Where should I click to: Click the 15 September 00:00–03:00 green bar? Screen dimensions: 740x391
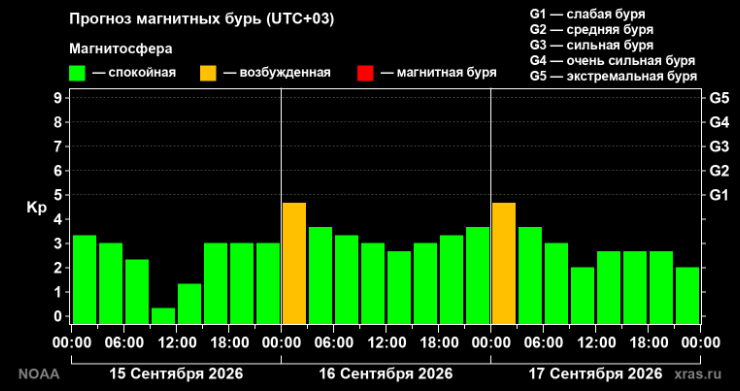[x=85, y=279]
